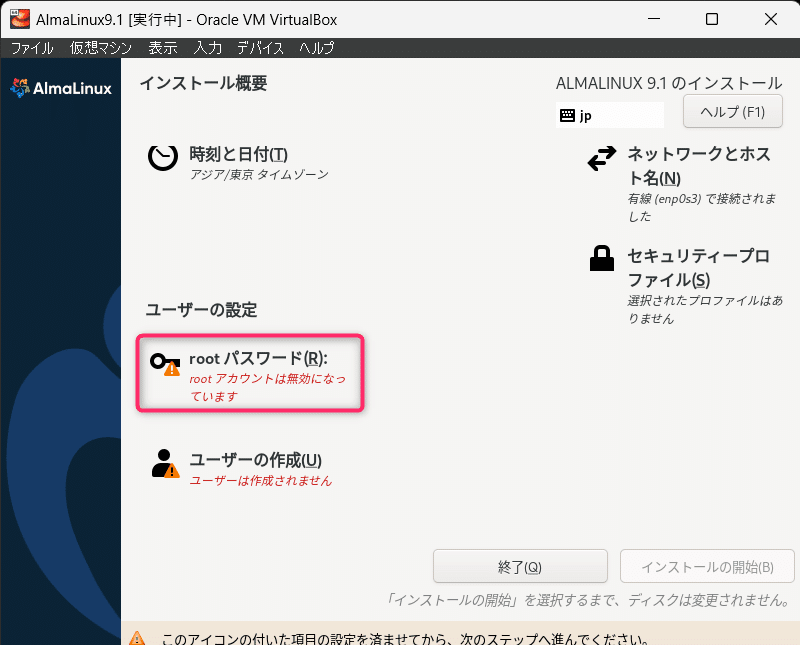Open the 仮想マシン menu
800x645 pixels.
coord(101,48)
